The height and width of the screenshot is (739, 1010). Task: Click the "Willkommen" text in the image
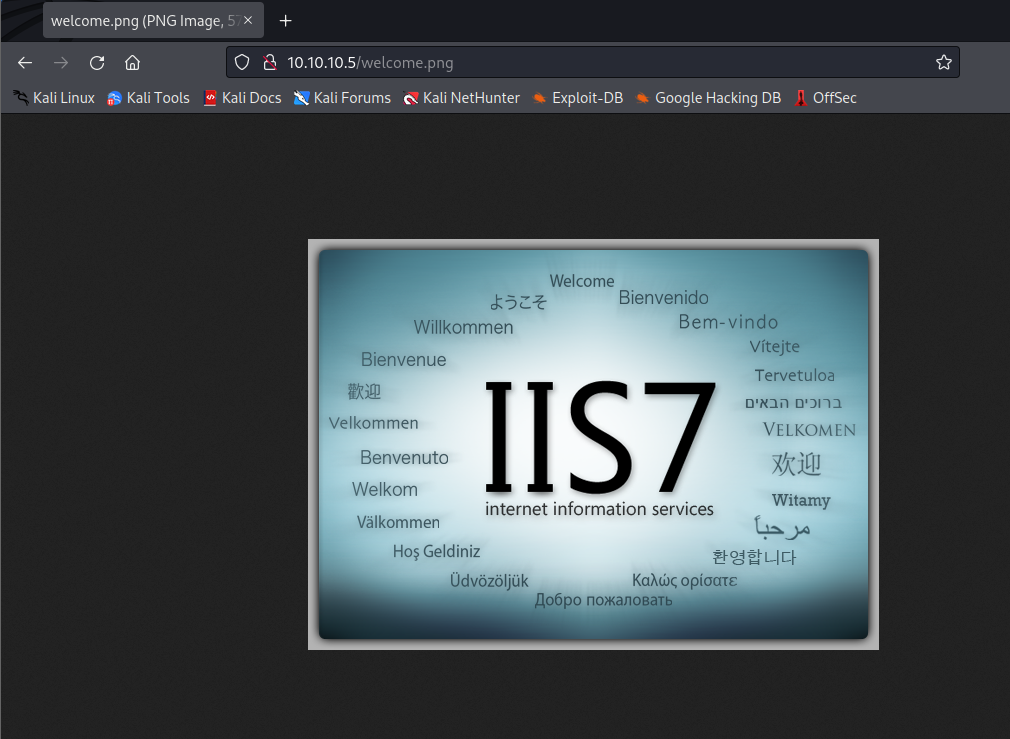point(463,327)
